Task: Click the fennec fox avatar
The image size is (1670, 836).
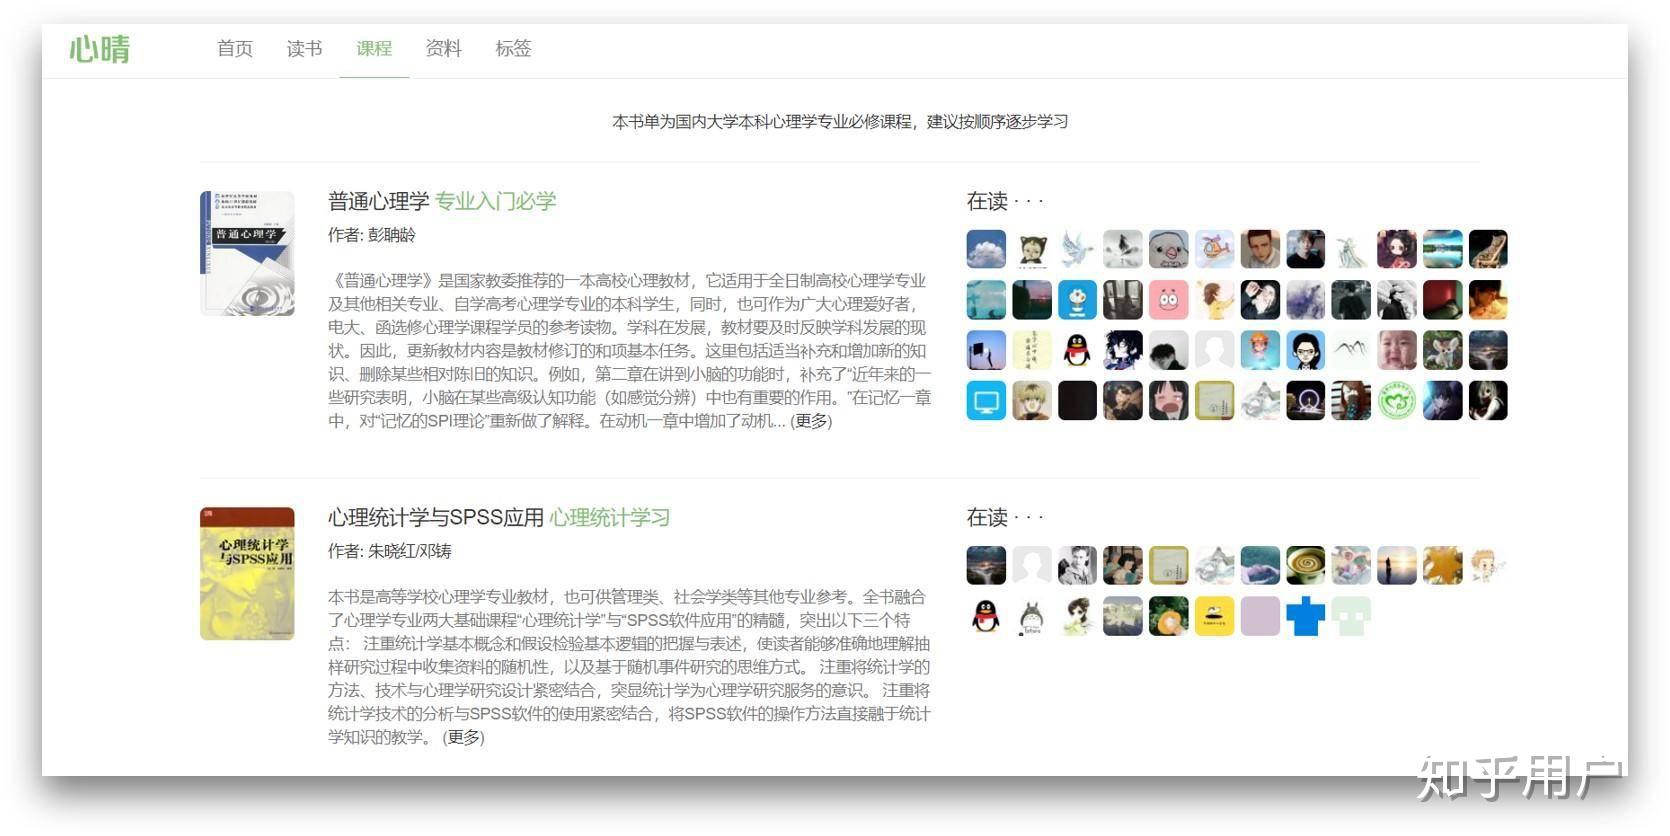Action: click(x=1442, y=350)
